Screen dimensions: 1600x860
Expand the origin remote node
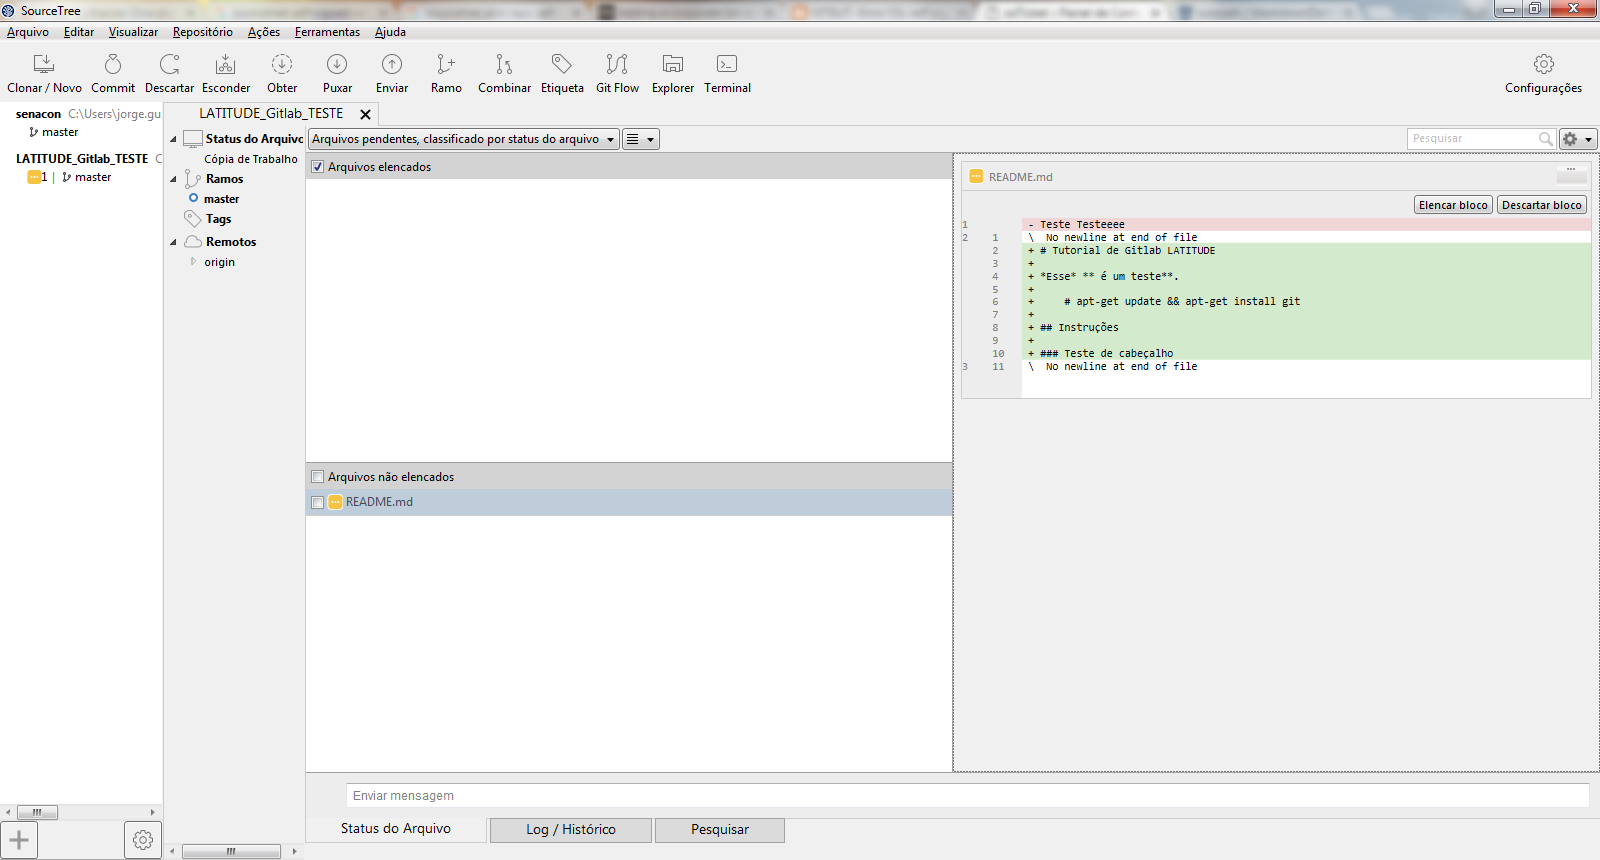(194, 262)
